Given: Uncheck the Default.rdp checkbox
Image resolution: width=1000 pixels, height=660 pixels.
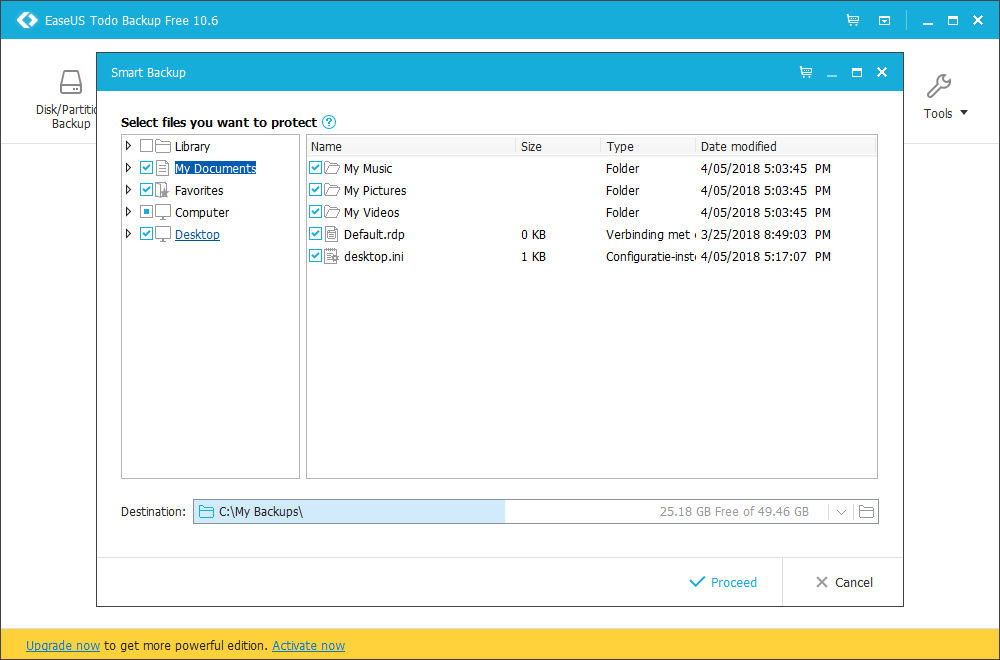Looking at the screenshot, I should 315,234.
